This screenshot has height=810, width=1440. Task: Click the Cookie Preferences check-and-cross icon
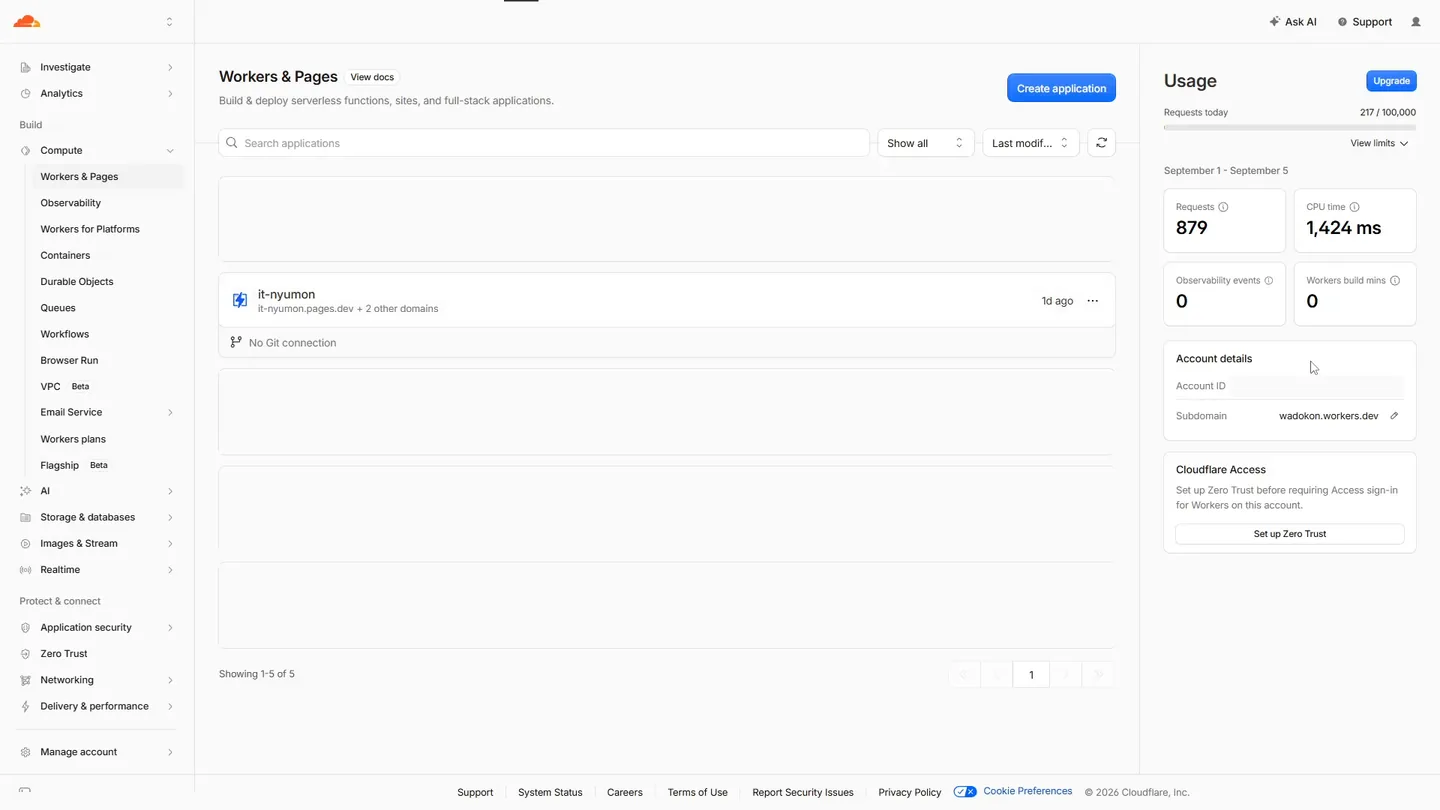pos(965,792)
